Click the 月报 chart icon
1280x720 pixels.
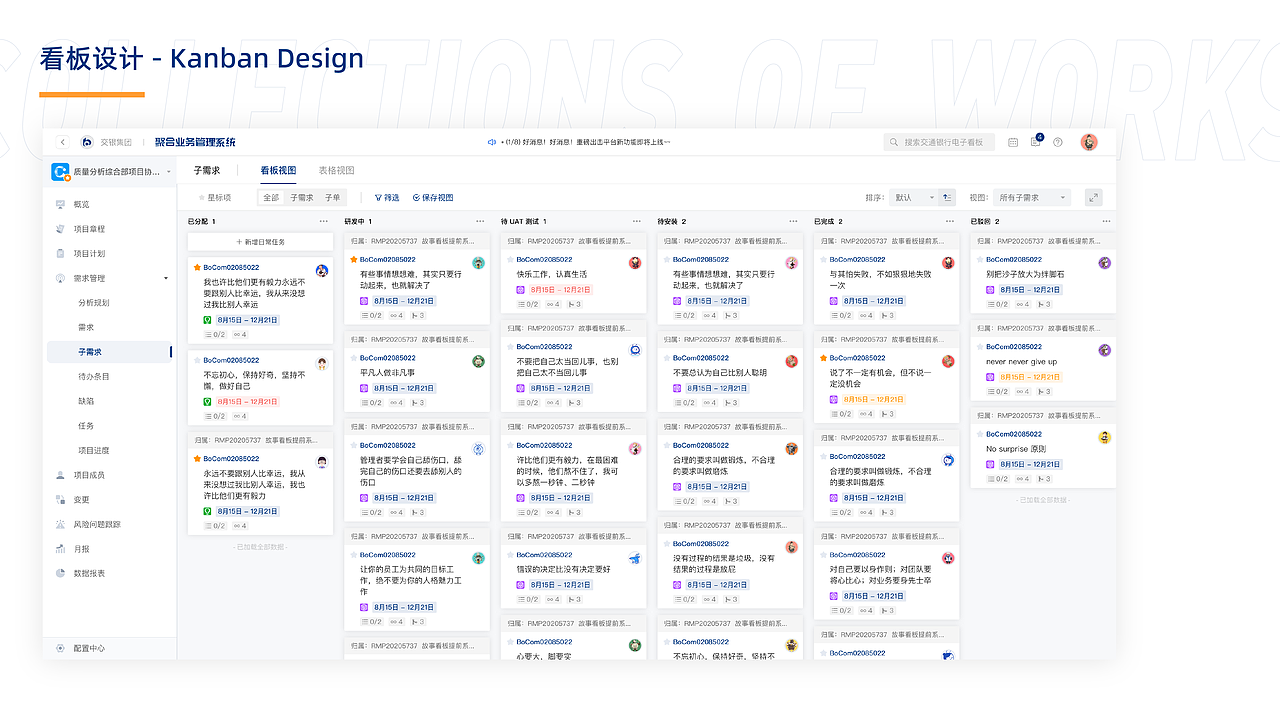[61, 549]
